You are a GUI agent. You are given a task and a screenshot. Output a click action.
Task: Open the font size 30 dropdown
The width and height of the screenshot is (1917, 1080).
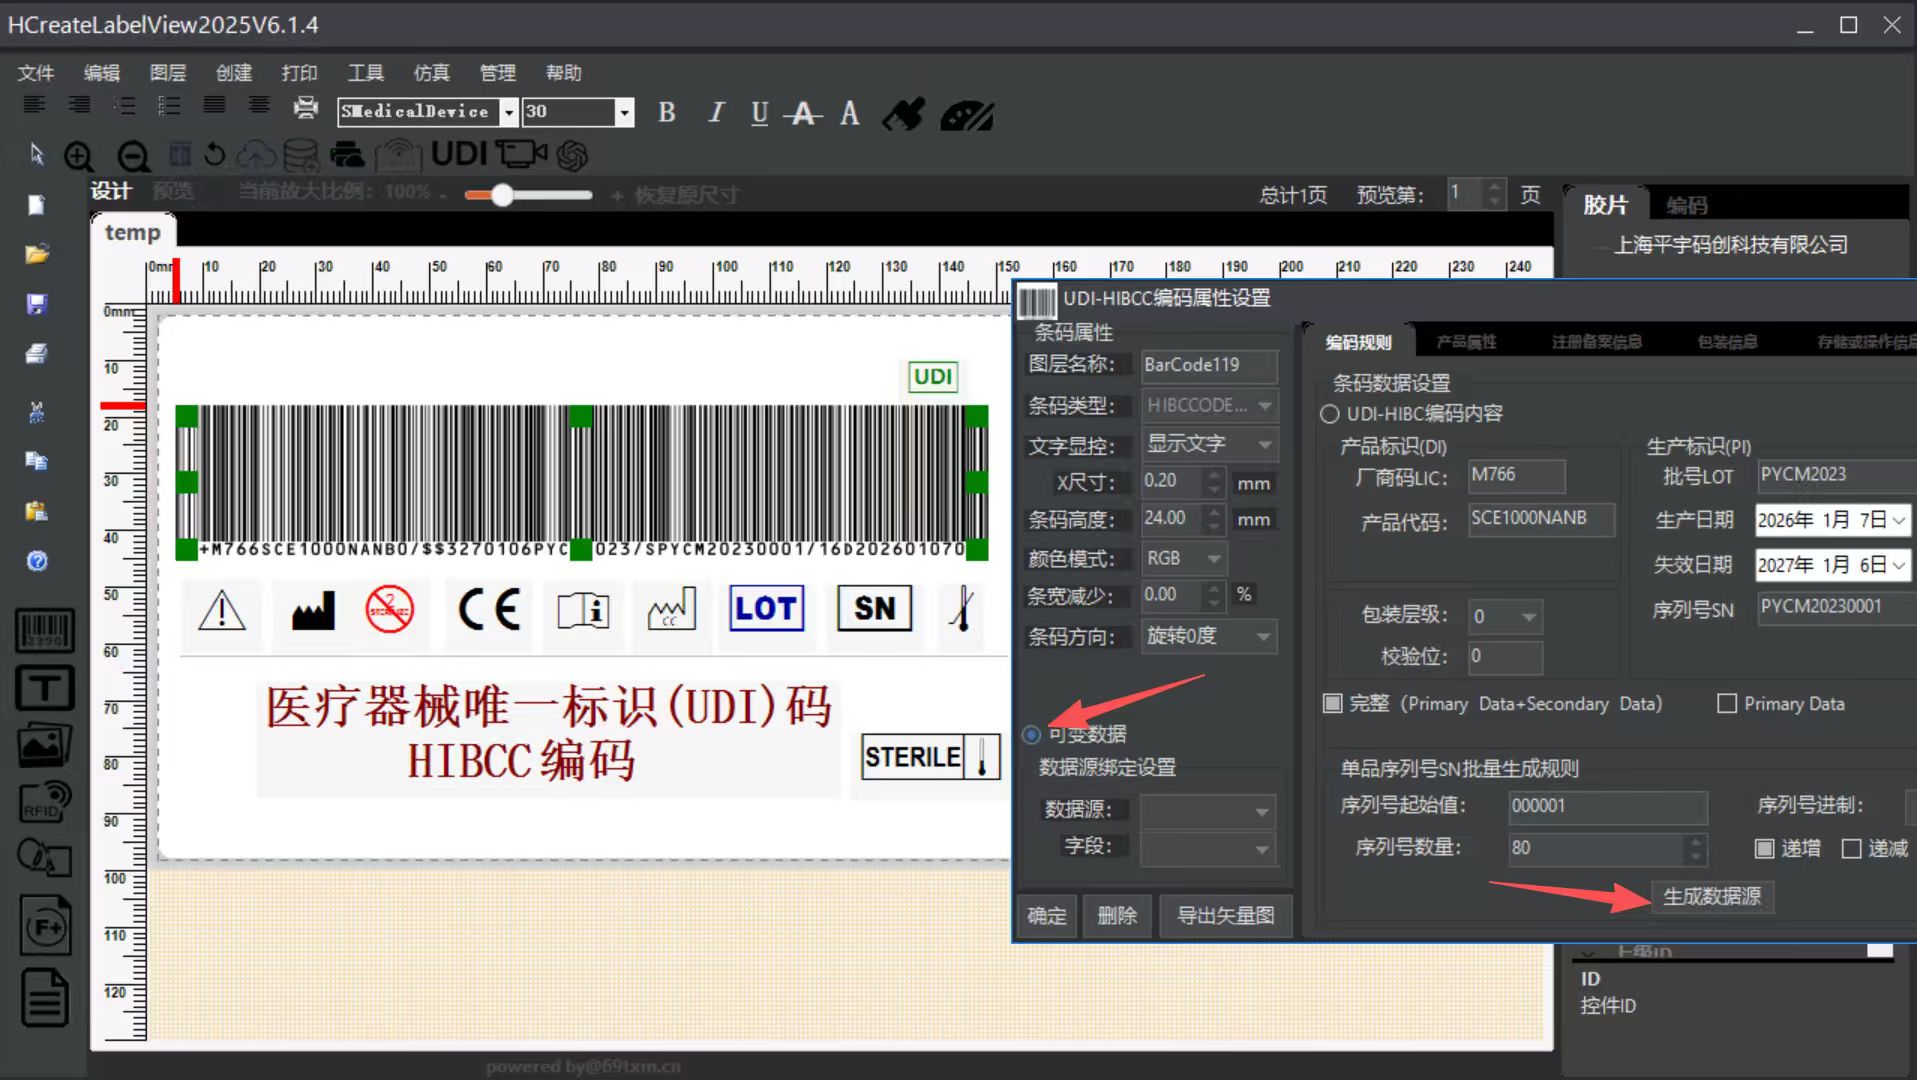[624, 112]
